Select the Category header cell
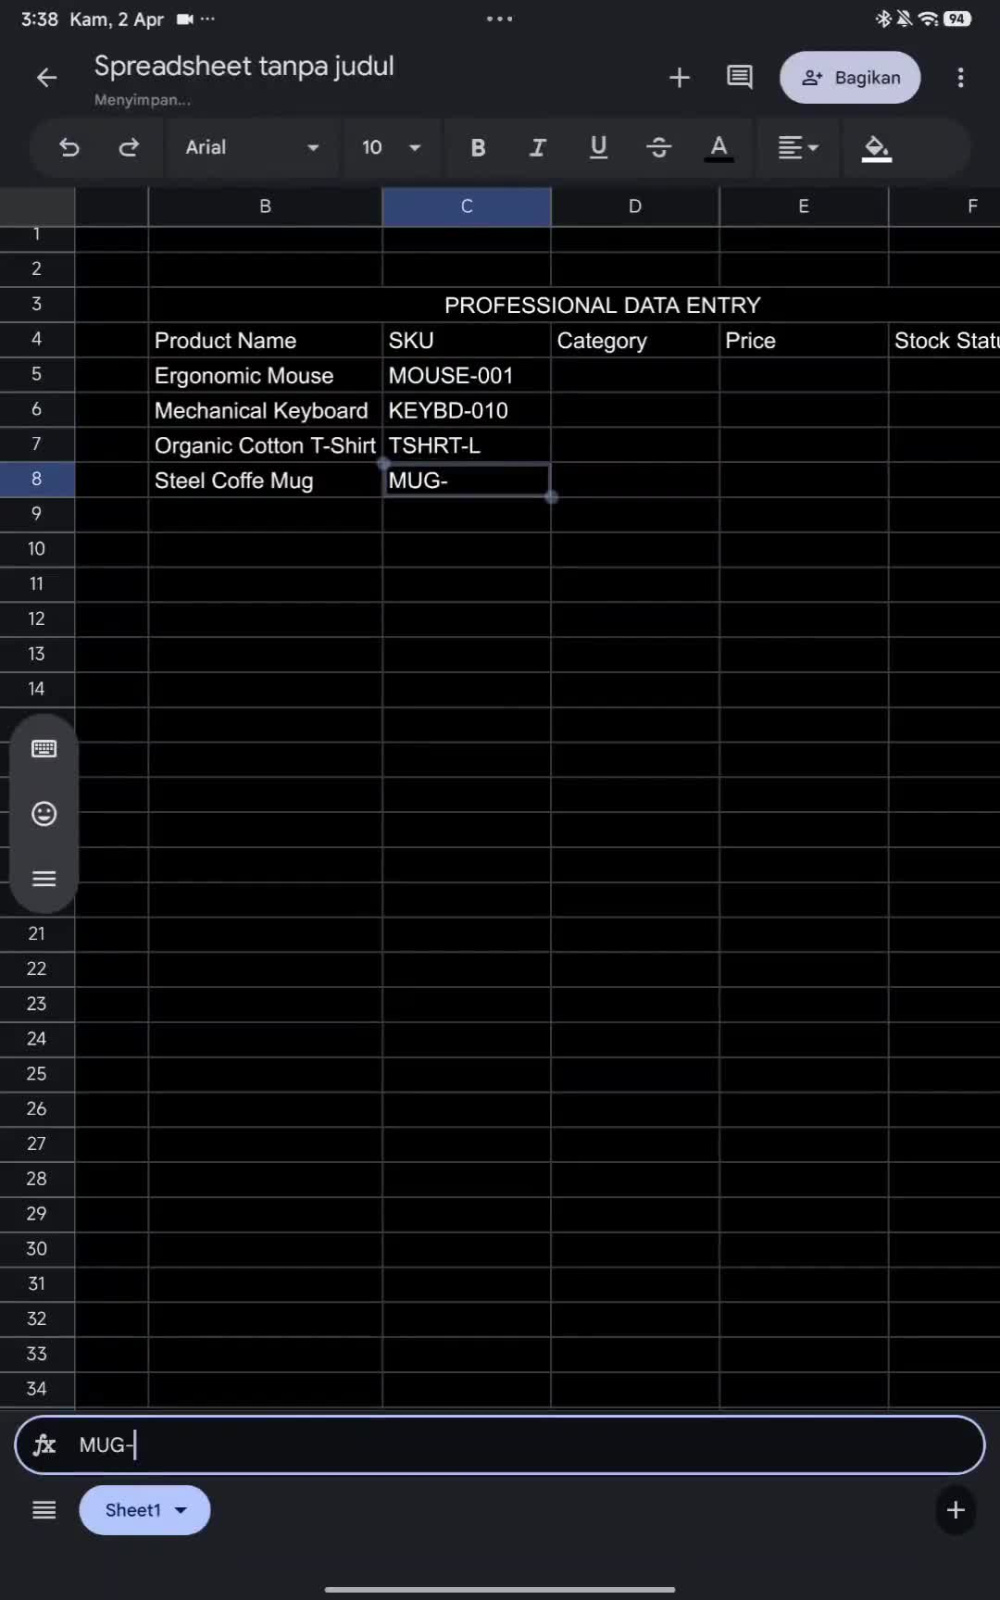The height and width of the screenshot is (1600, 1000). tap(635, 340)
